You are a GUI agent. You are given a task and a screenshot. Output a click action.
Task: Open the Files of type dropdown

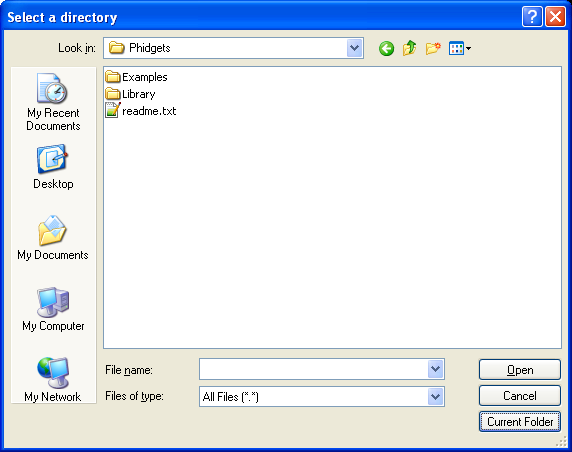435,397
